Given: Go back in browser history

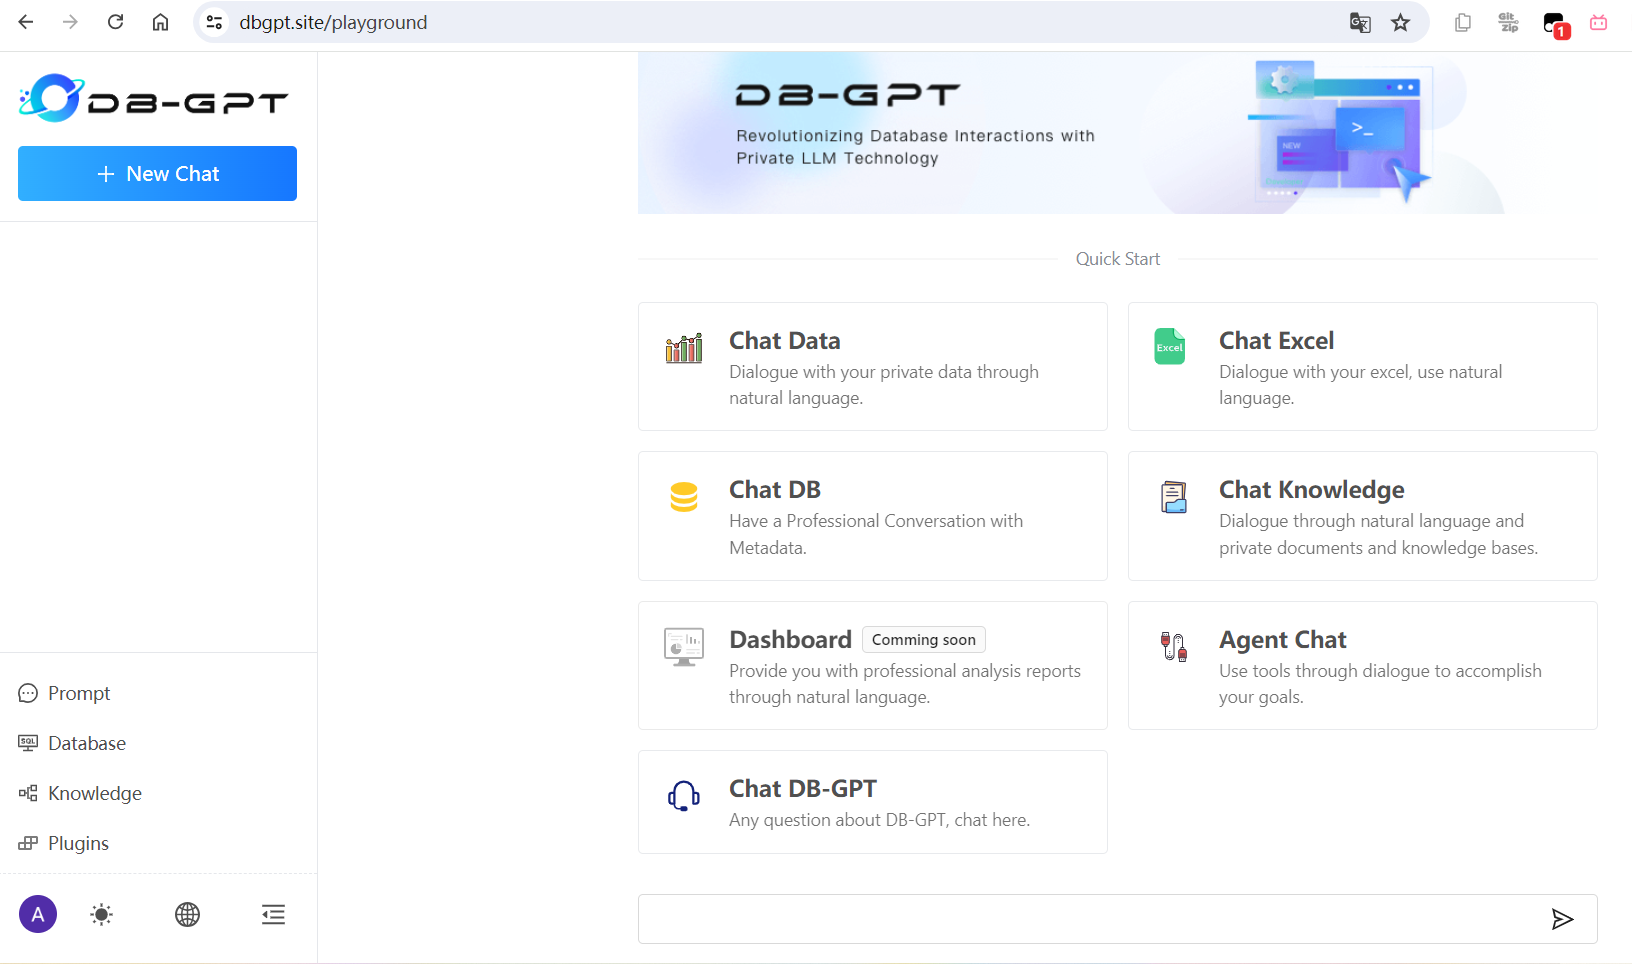Looking at the screenshot, I should pyautogui.click(x=26, y=22).
